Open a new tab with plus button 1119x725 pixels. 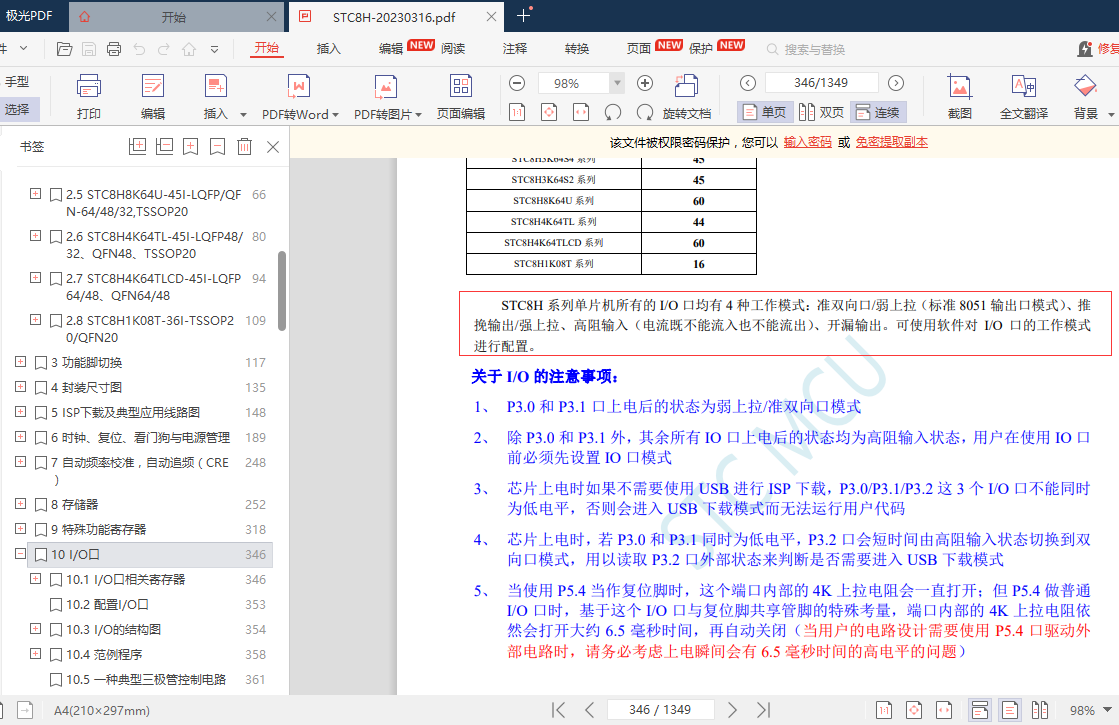pos(523,16)
